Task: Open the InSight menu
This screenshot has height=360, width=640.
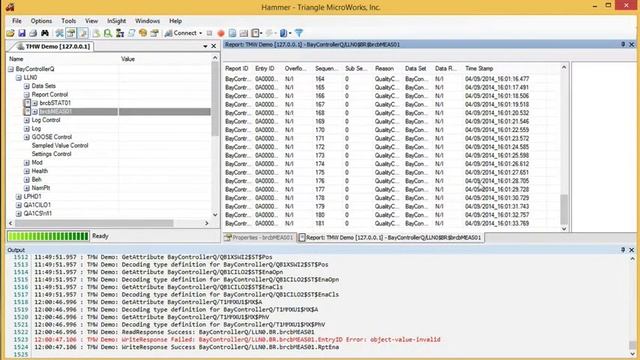Action: pyautogui.click(x=116, y=21)
